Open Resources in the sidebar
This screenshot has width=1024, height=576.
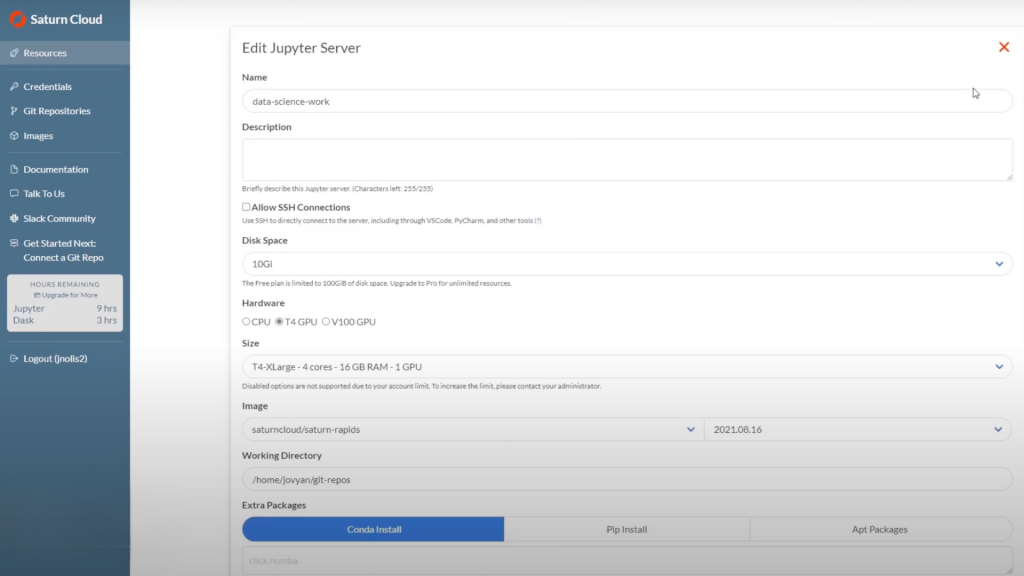pos(65,53)
